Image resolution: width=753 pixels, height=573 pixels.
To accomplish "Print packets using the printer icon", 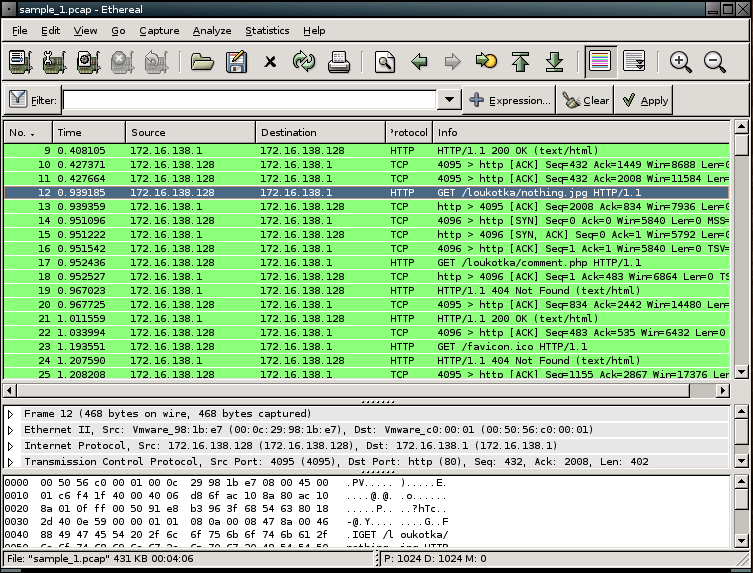I will pyautogui.click(x=339, y=62).
